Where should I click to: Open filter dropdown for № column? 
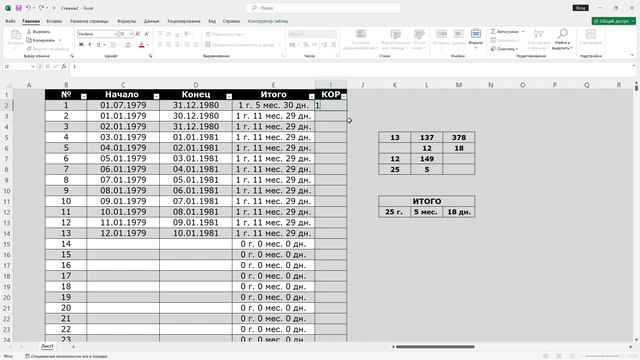[84, 96]
